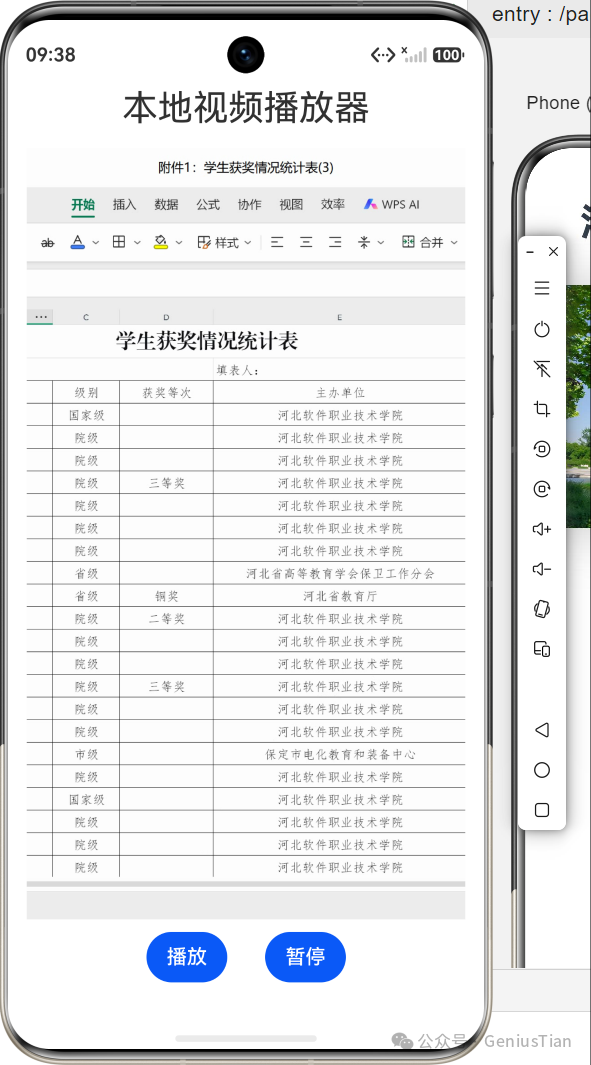
Task: Click the emulator rotate-left icon
Action: click(541, 449)
